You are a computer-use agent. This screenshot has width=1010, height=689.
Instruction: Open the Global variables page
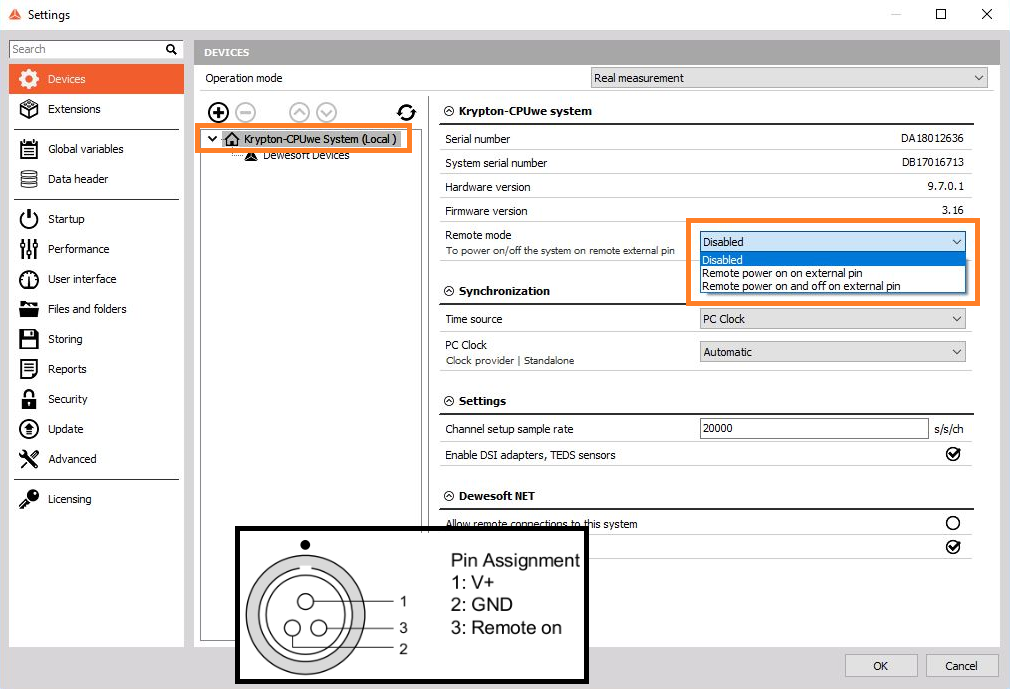[x=97, y=149]
